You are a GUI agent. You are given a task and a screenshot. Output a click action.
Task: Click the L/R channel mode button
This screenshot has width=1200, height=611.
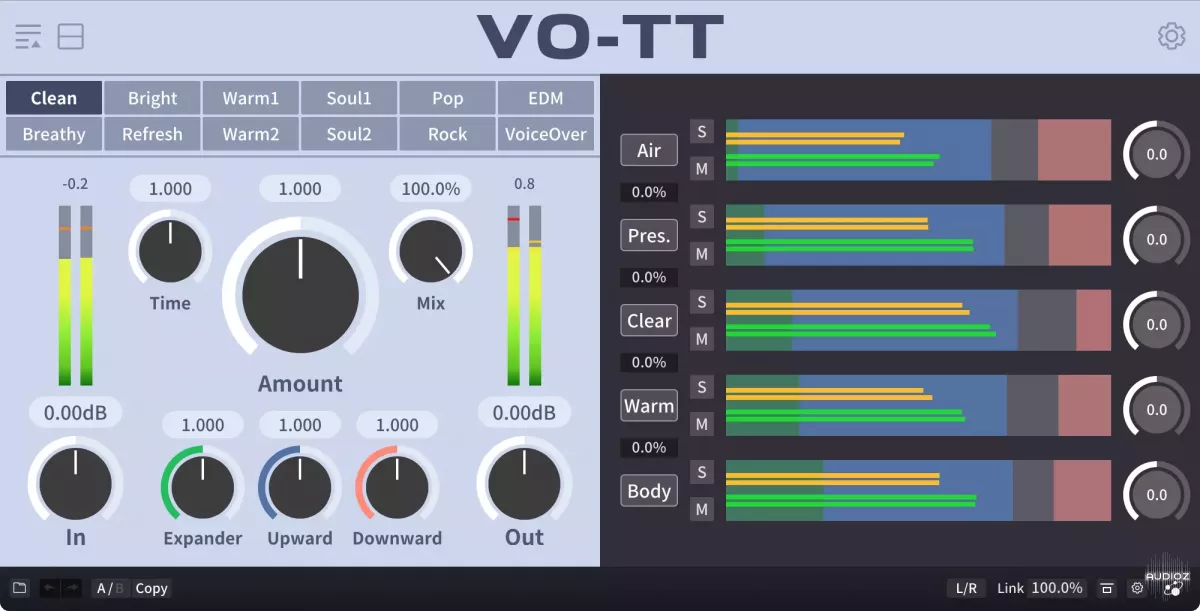tap(966, 588)
